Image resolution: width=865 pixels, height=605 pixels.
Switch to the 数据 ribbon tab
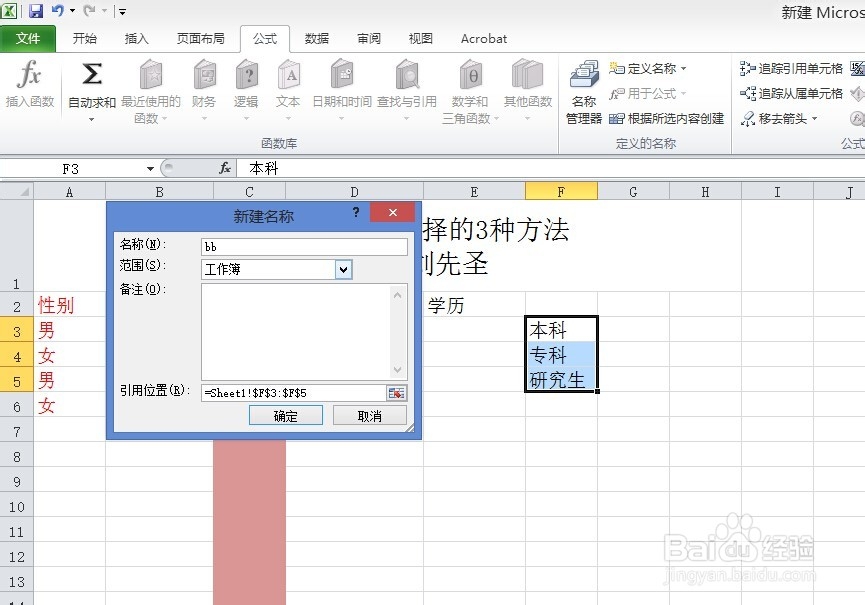316,38
